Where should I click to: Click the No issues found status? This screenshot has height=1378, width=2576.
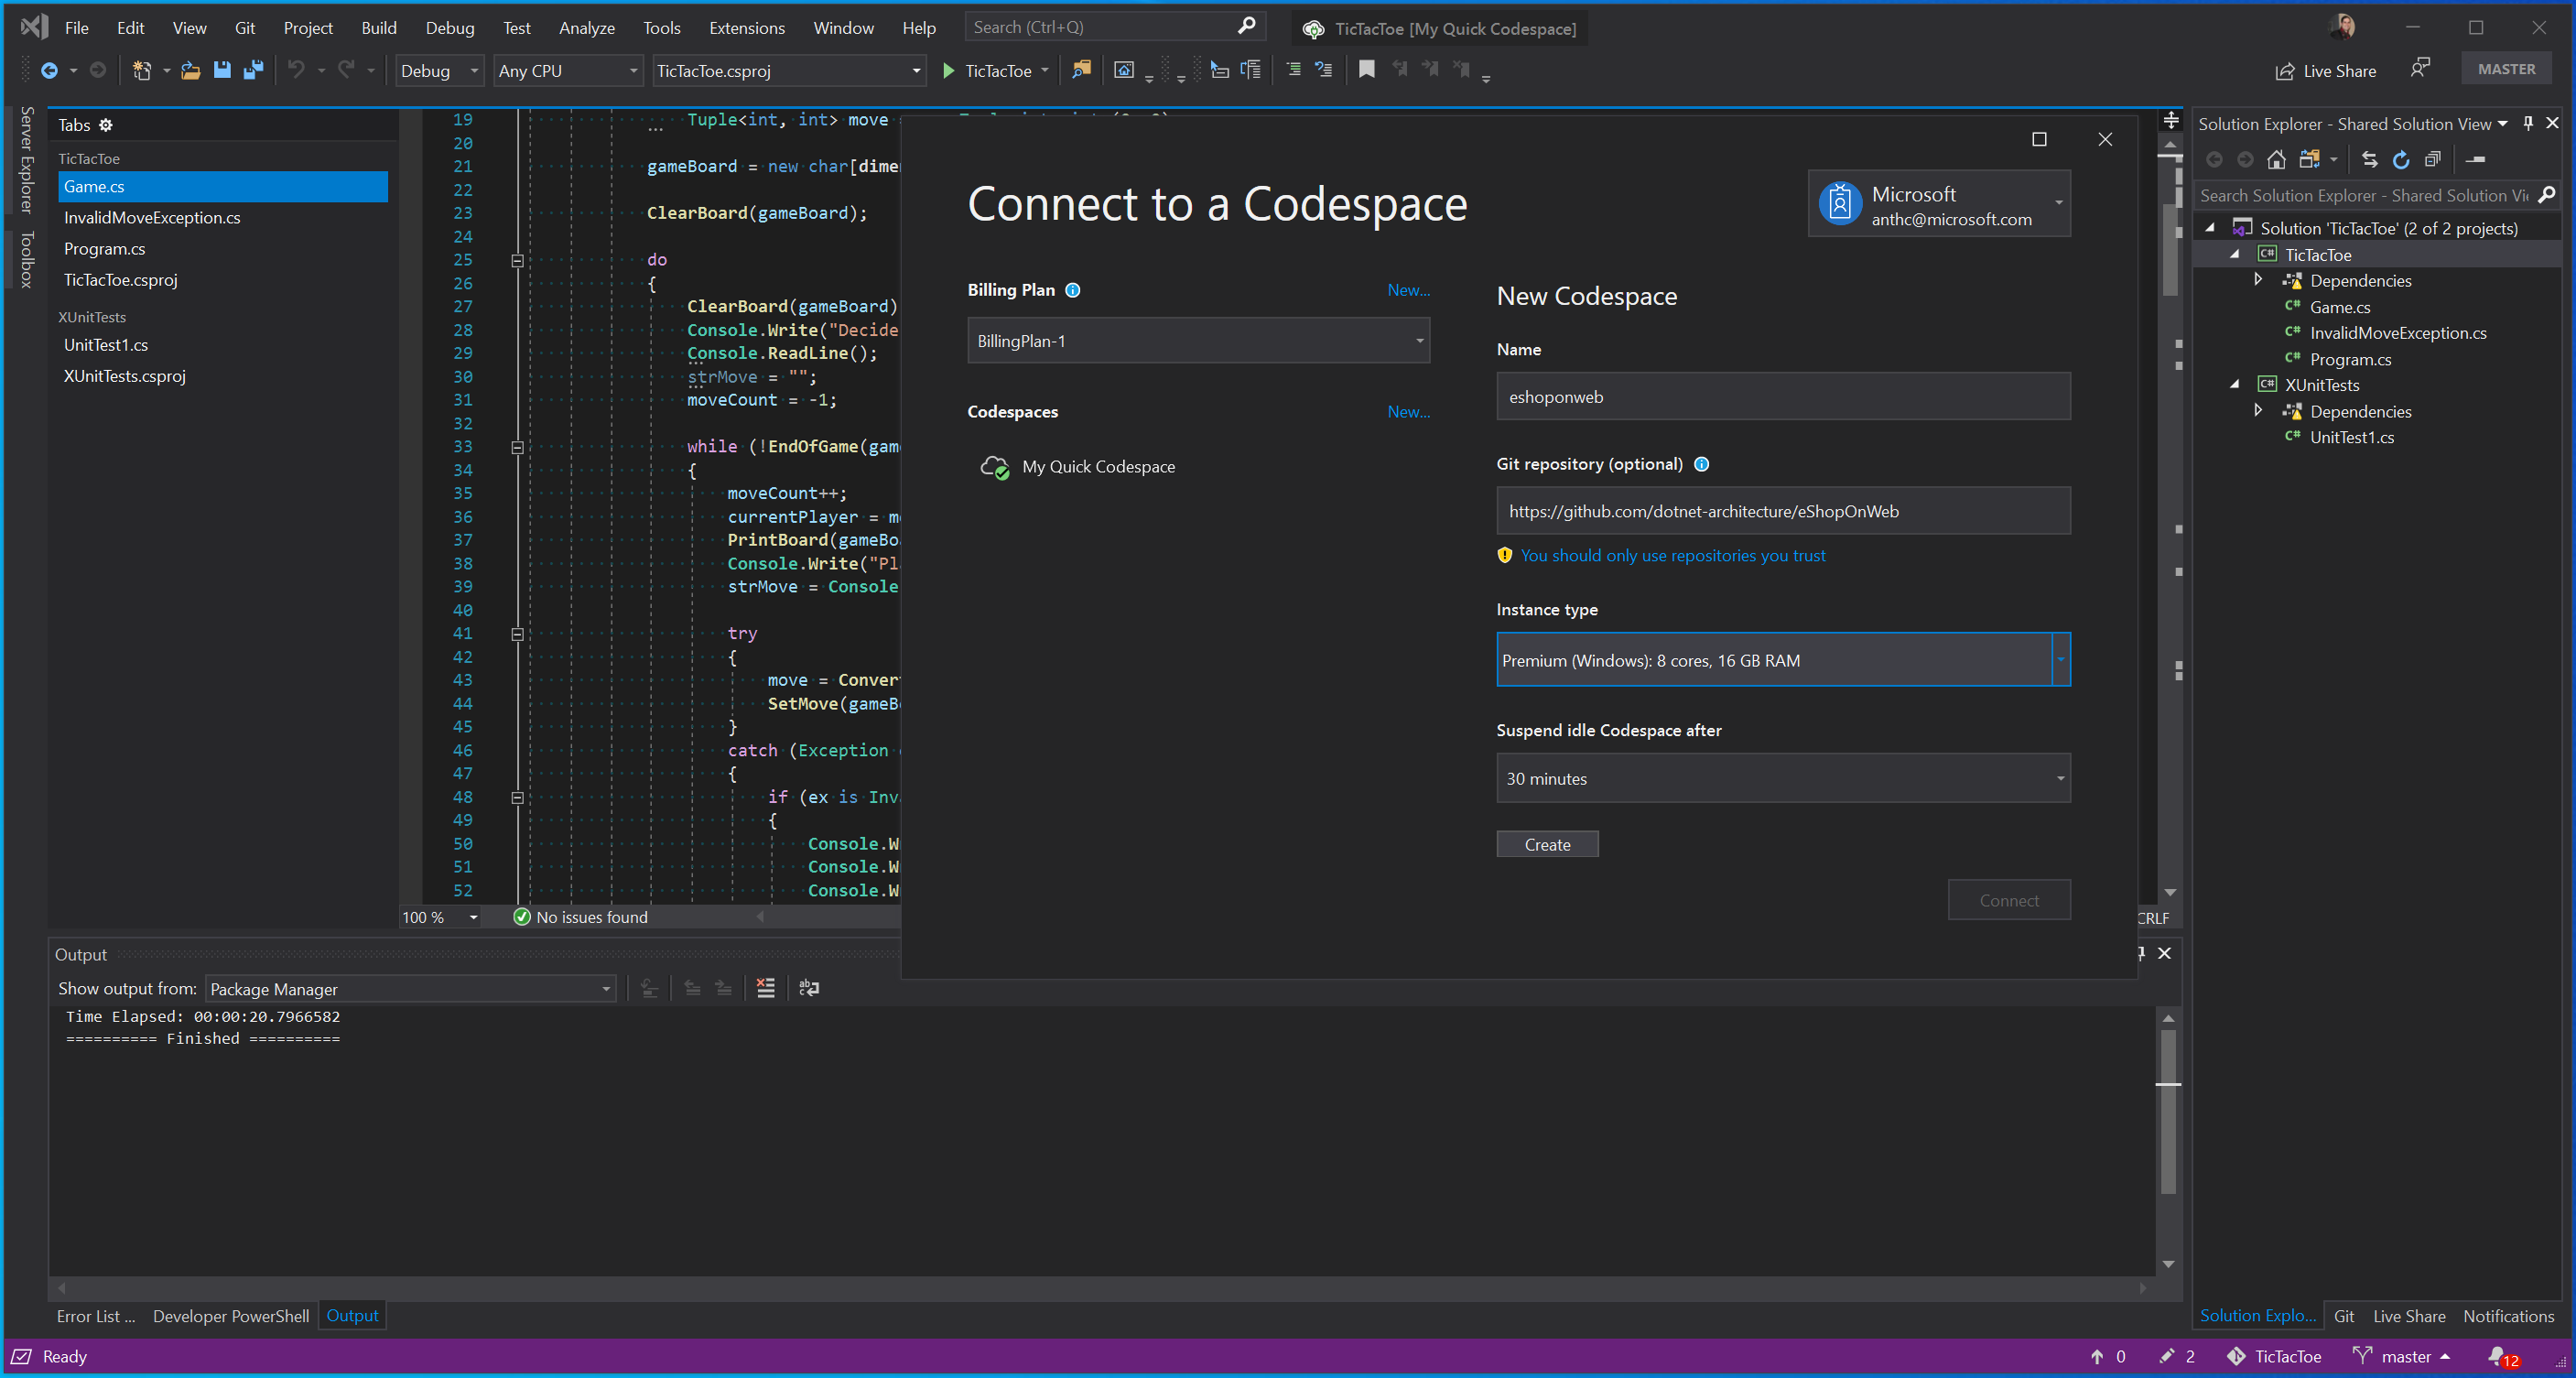(x=581, y=917)
